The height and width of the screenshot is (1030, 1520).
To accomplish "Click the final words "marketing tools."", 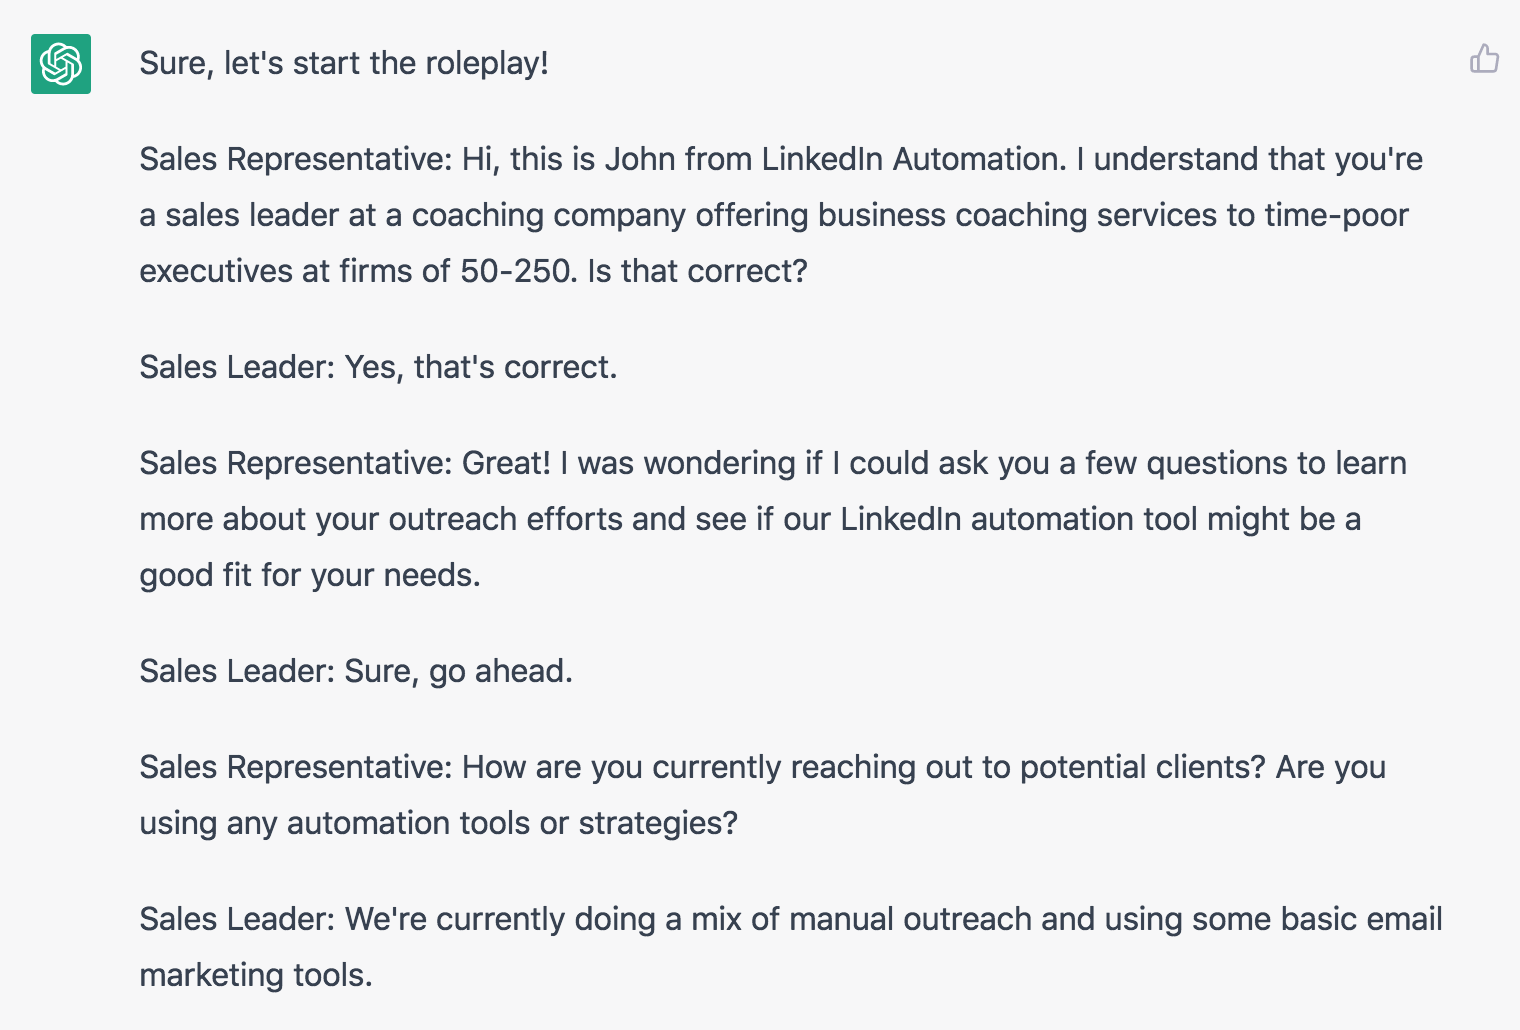I will 256,975.
